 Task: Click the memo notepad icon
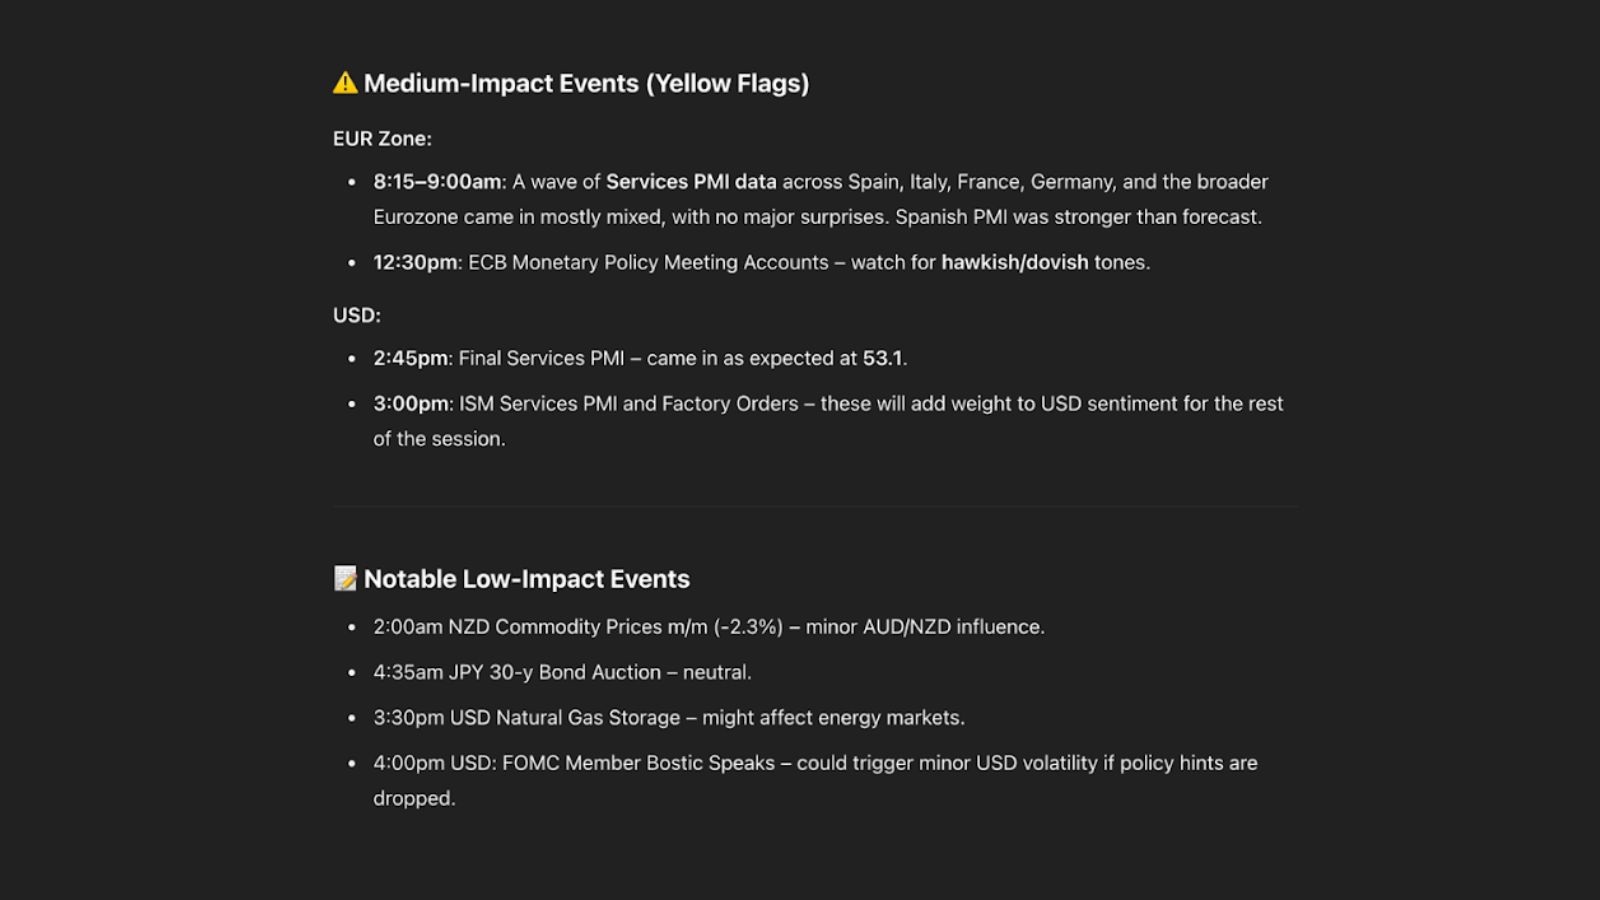(345, 579)
